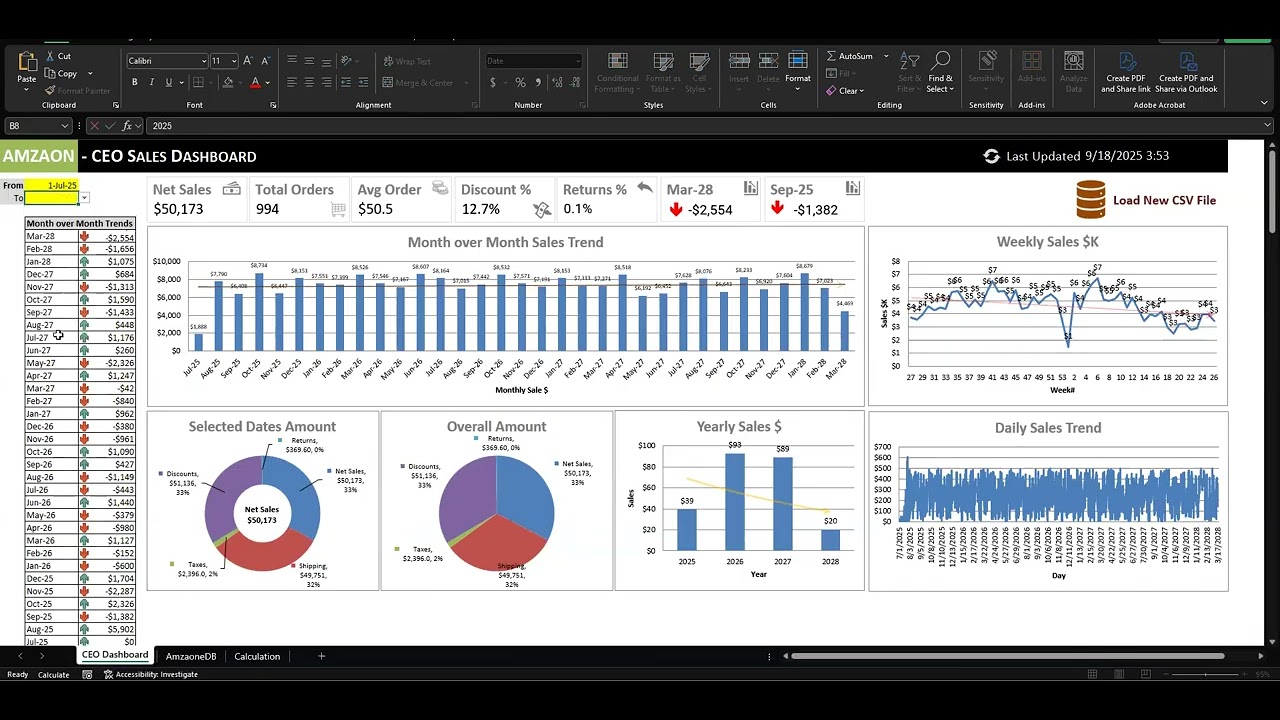
Task: Click the Increase Decimal icon
Action: [x=556, y=82]
